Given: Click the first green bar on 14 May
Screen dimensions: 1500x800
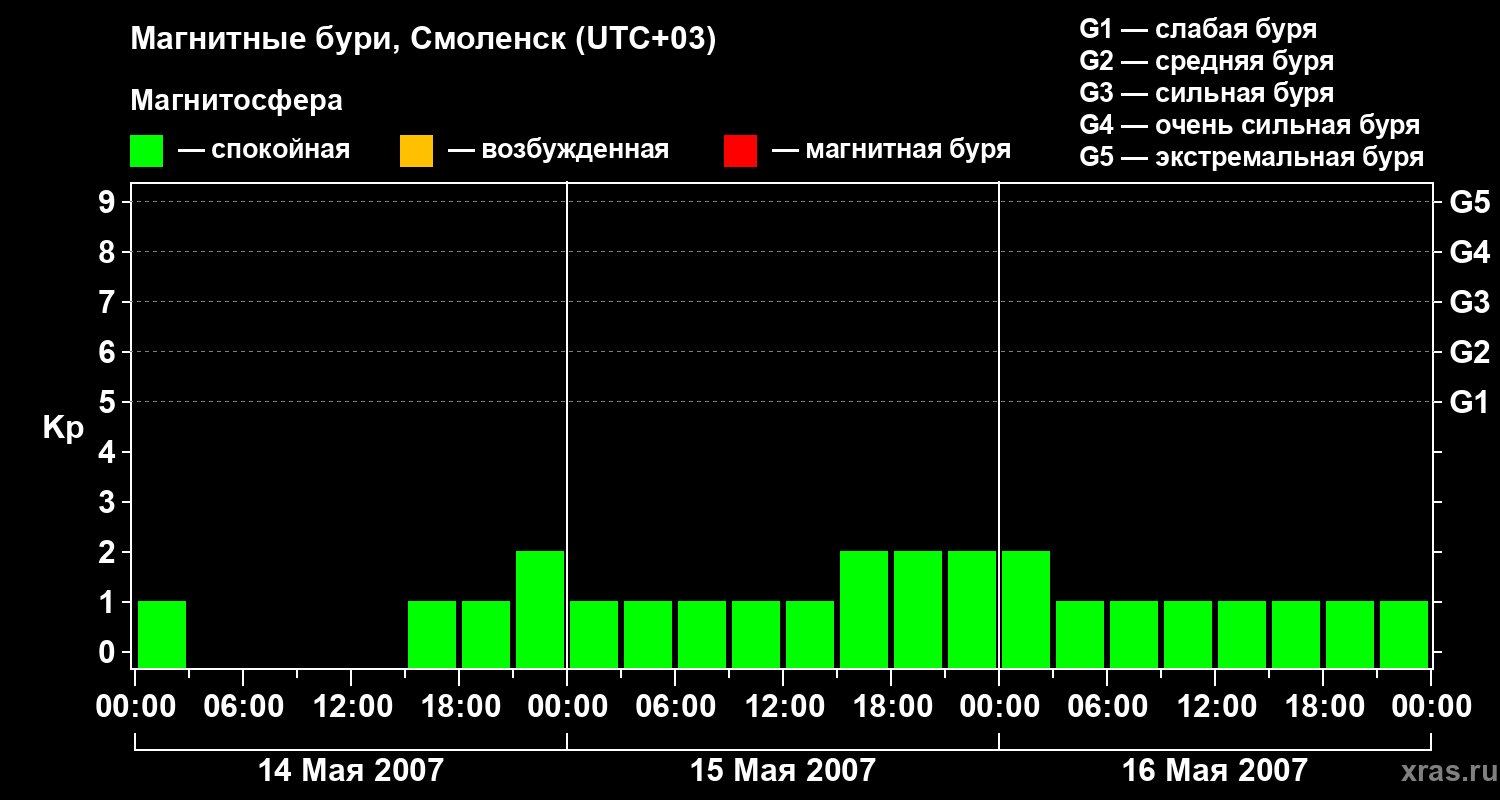Looking at the screenshot, I should pos(162,634).
